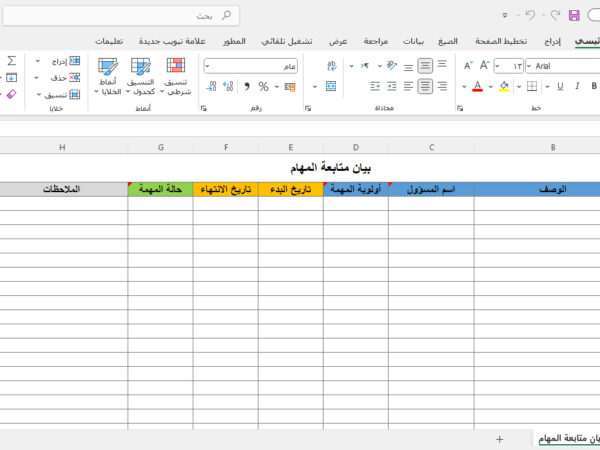Expand the fill color dropdown arrow
Screen dimensions: 600x450
[x=491, y=87]
